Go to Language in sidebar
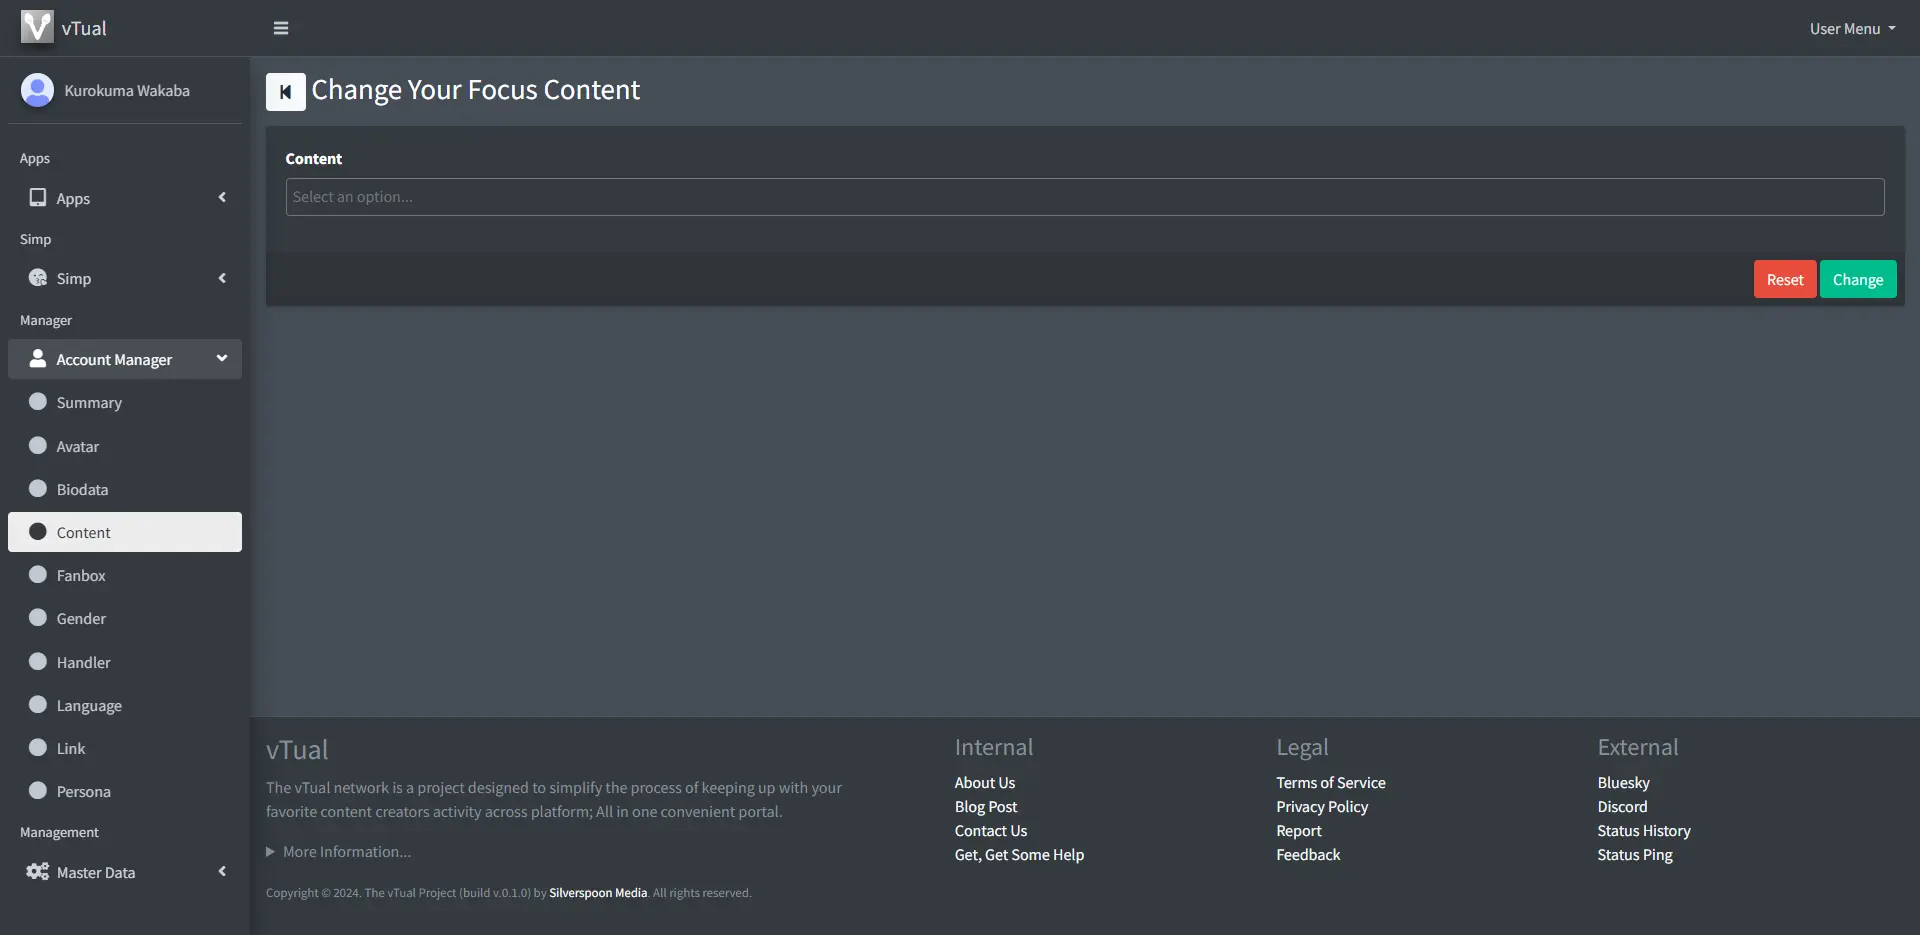The image size is (1920, 935). [89, 705]
